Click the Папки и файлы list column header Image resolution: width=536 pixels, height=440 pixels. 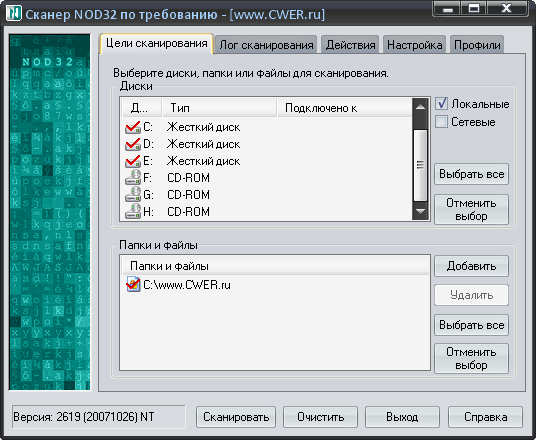(275, 266)
